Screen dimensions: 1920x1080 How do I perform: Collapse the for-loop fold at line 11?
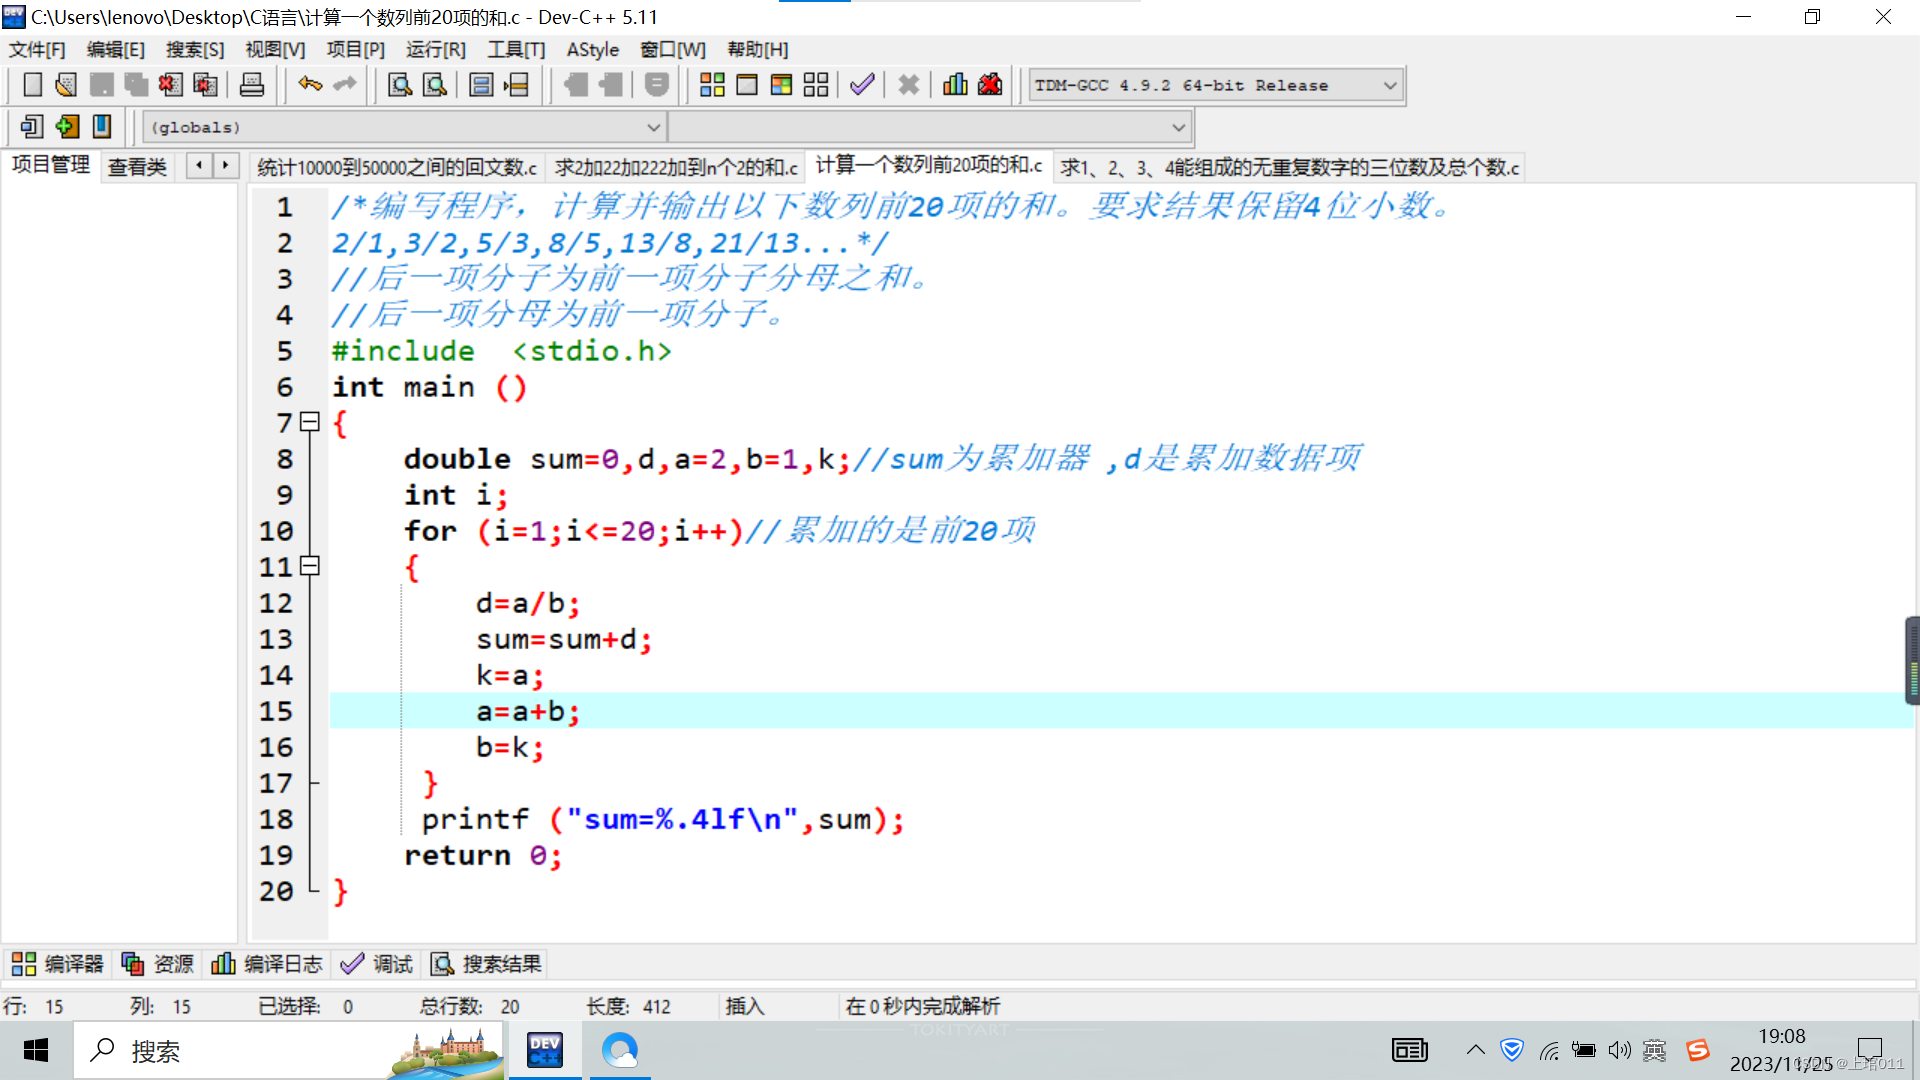(310, 566)
